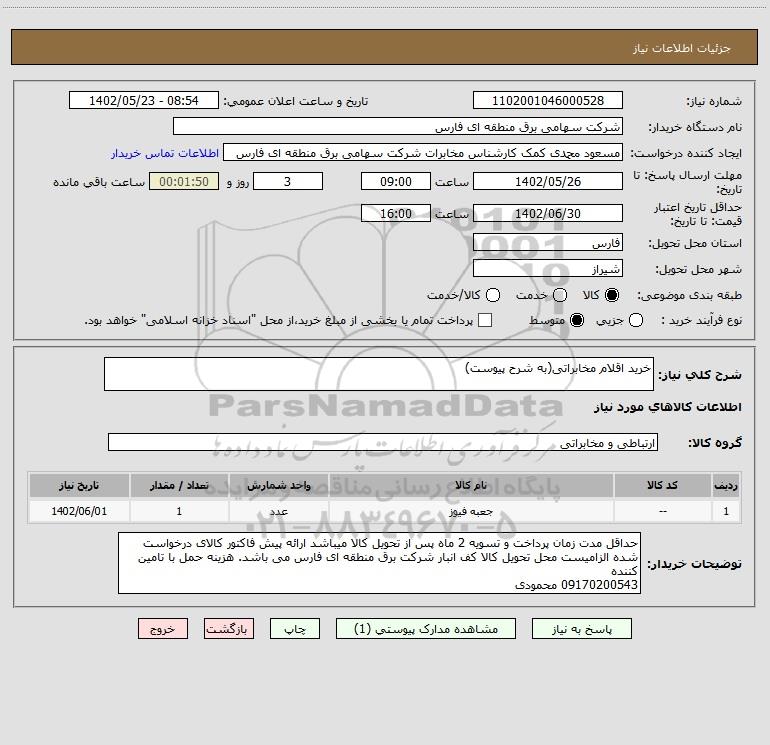770x745 pixels.
Task: Click the validity time field 16:00
Action: pos(396,213)
